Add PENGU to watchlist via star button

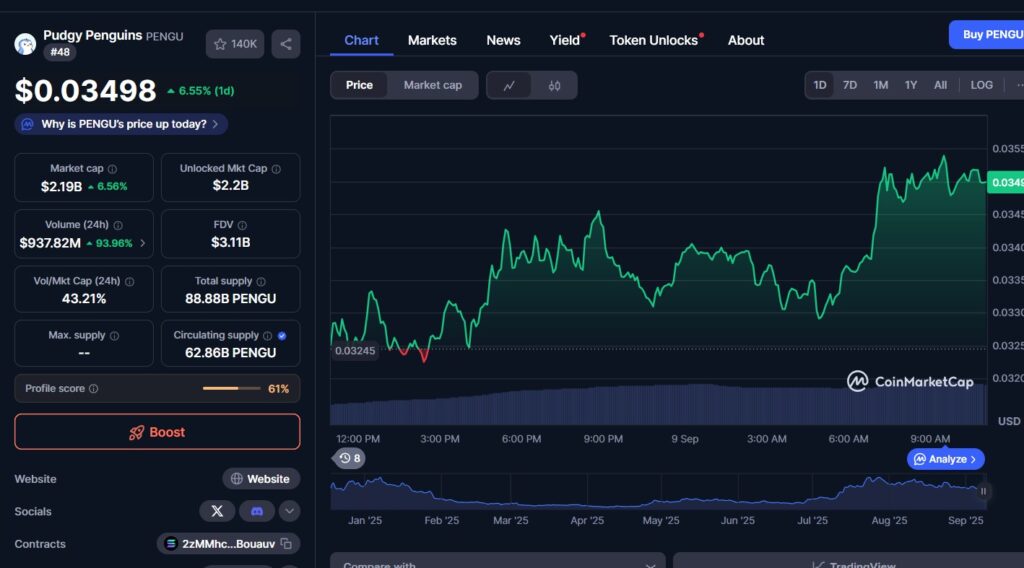click(x=235, y=44)
